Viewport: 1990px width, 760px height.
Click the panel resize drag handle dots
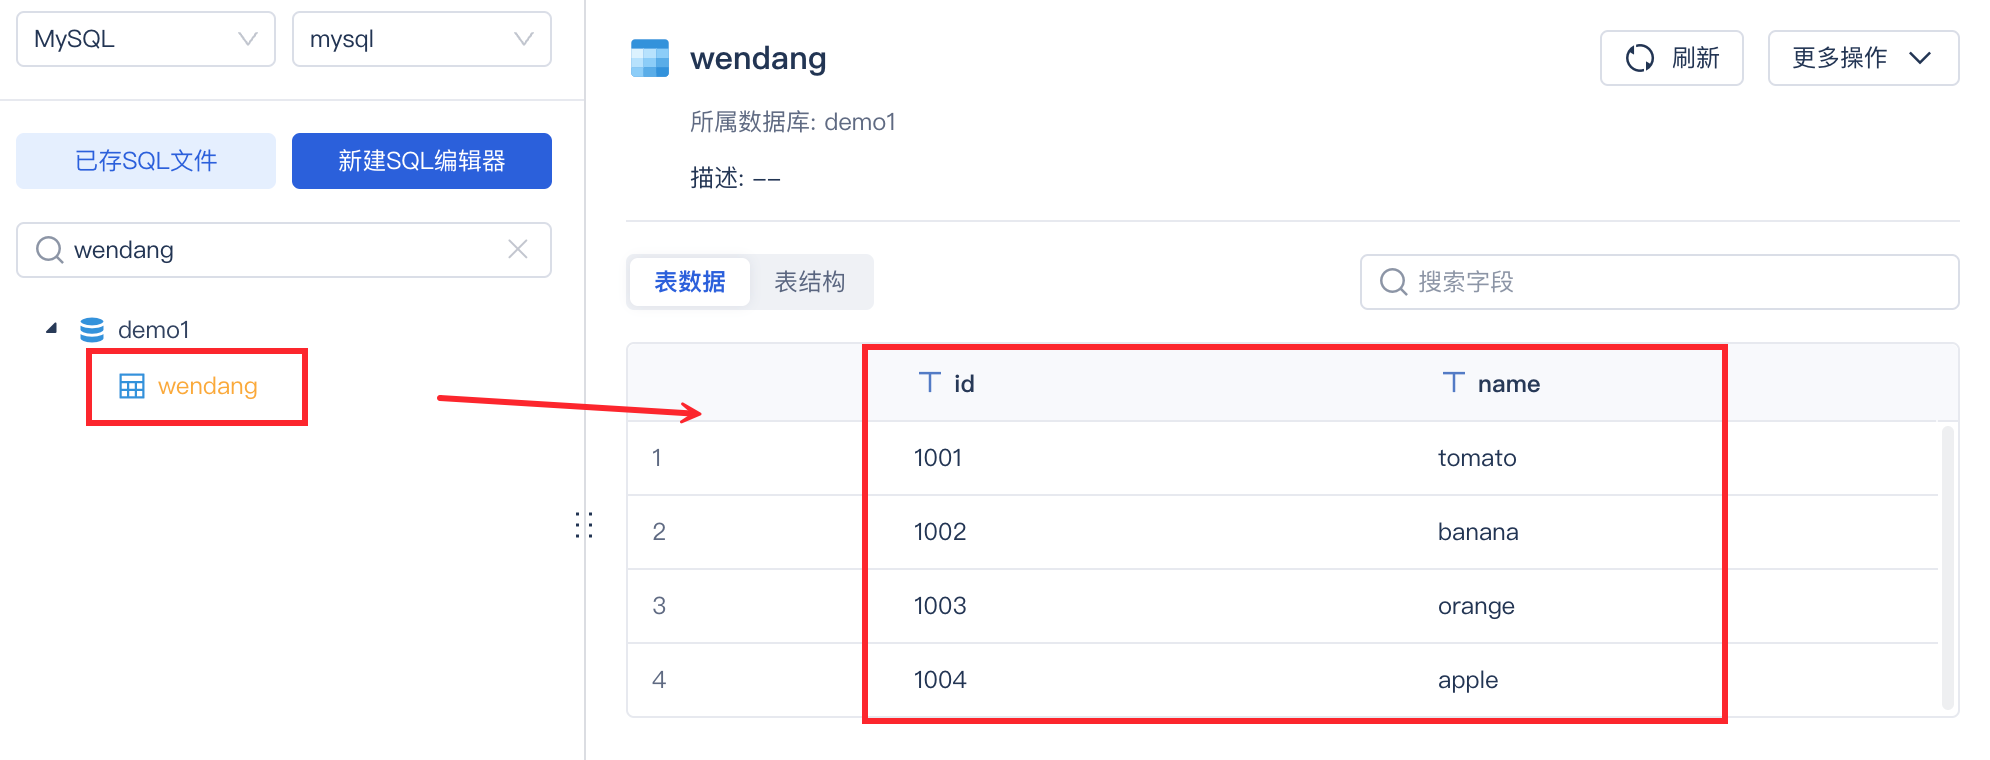click(x=584, y=525)
